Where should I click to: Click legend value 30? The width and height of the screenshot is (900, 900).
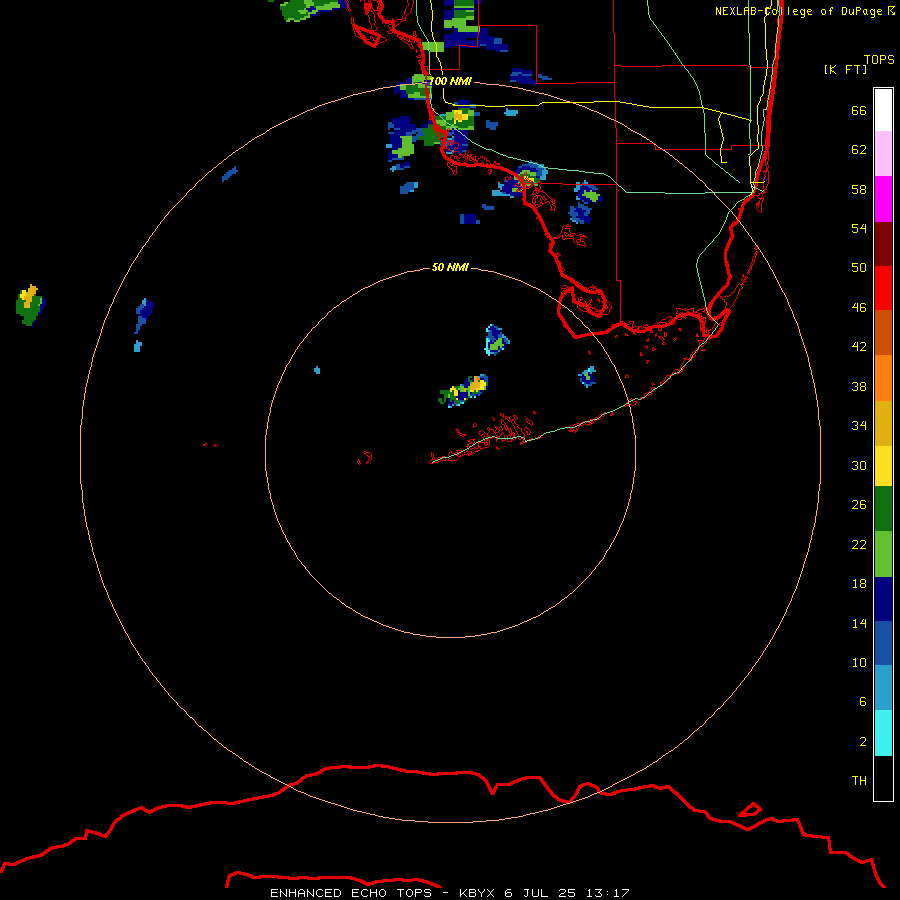(x=859, y=465)
